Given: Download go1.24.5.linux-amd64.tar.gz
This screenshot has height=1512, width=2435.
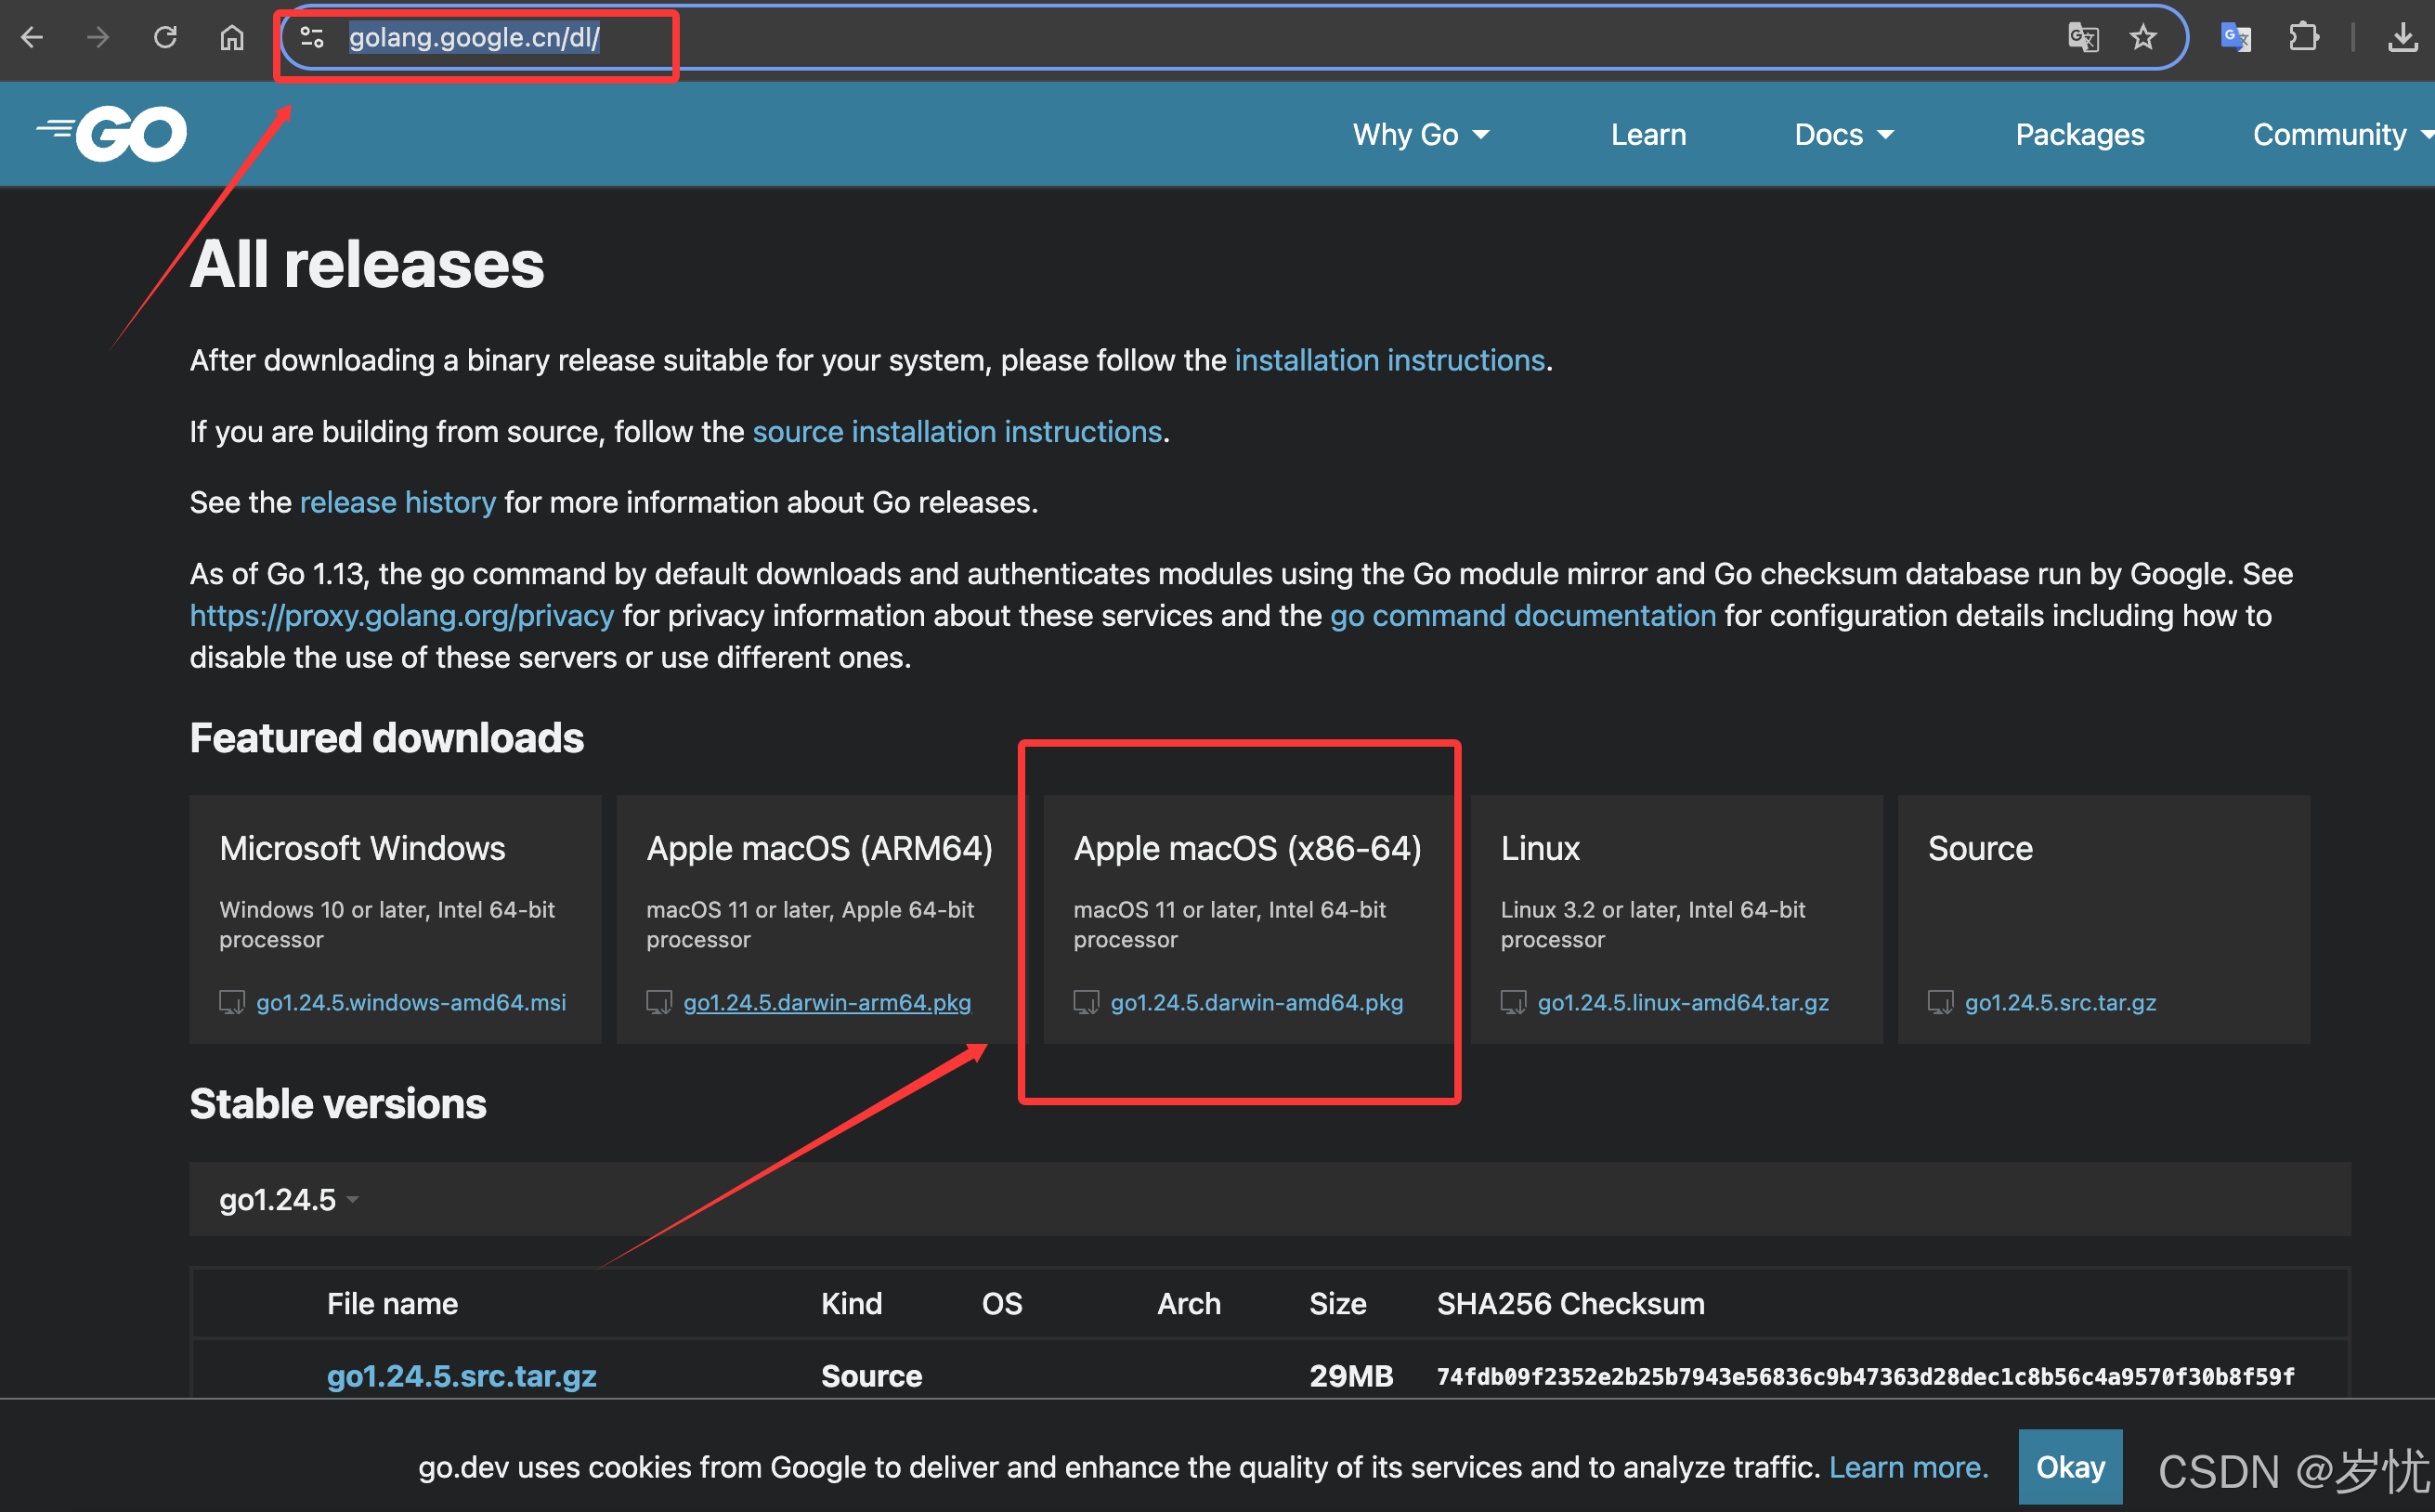Looking at the screenshot, I should (1683, 1002).
